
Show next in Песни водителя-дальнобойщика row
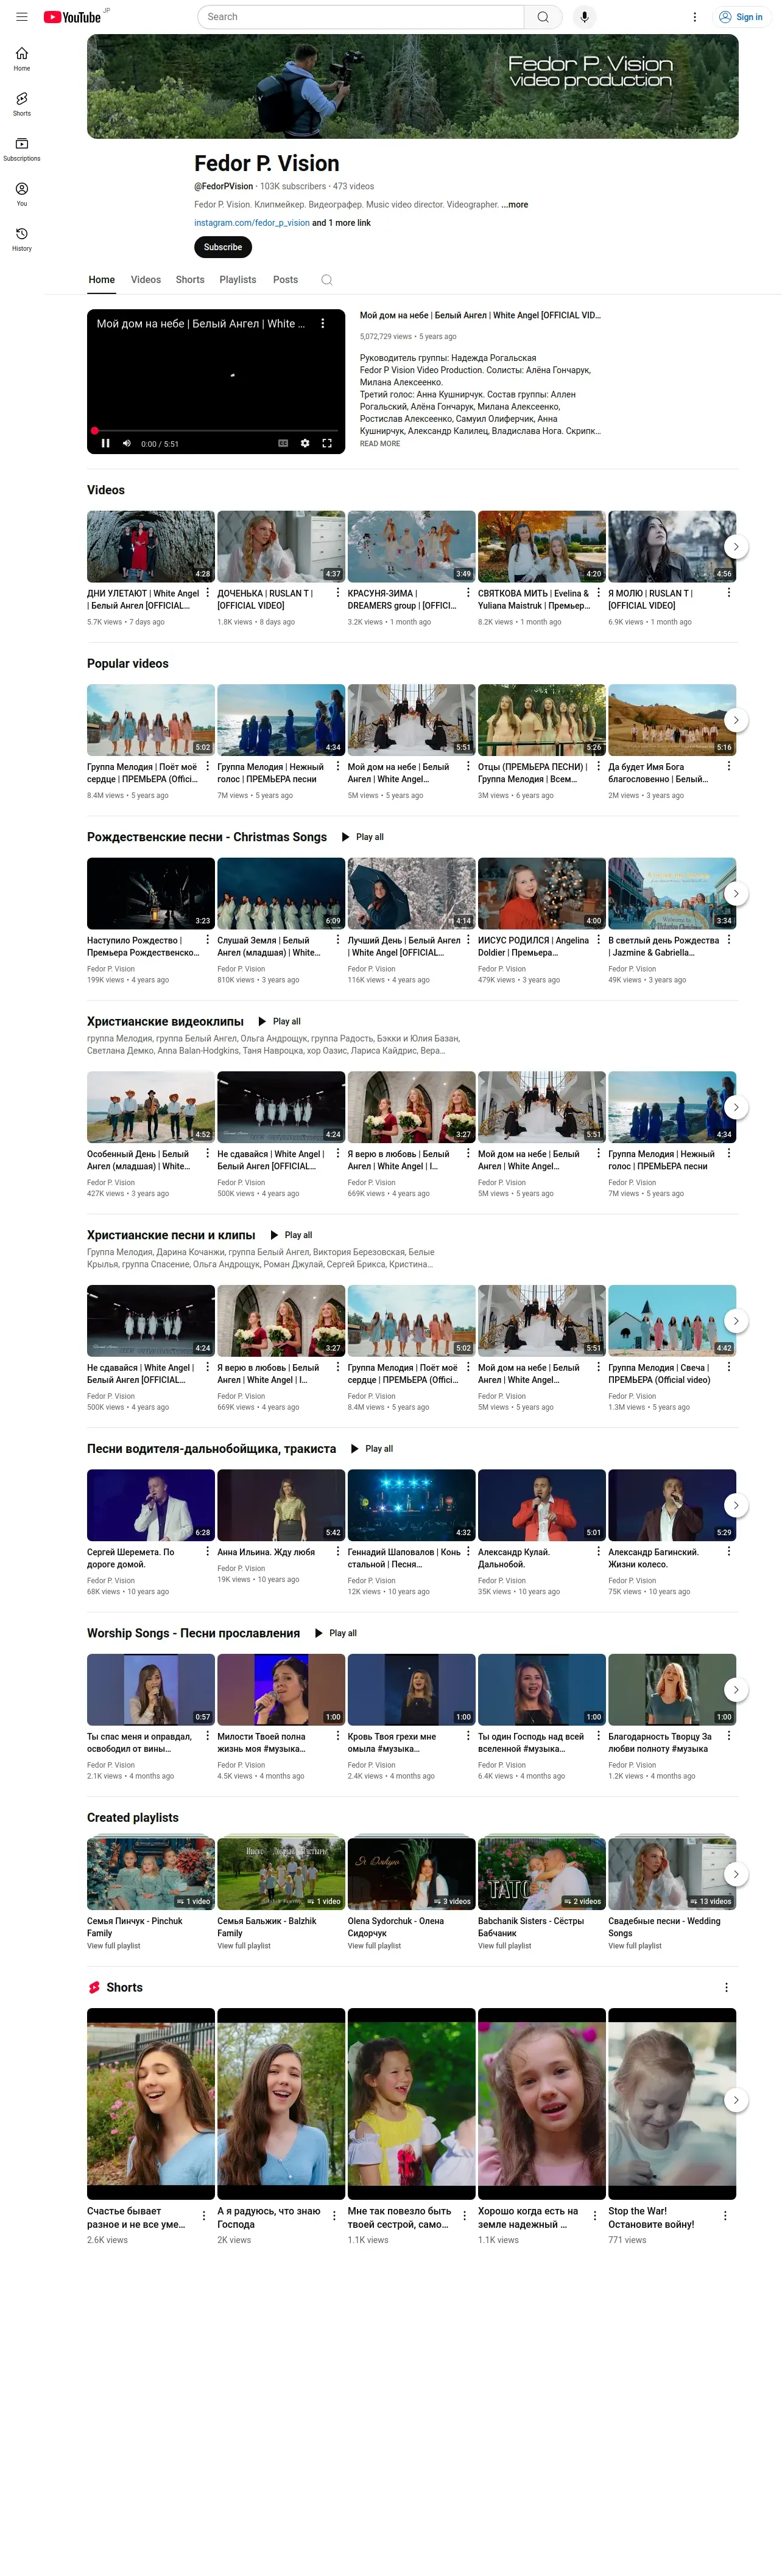(736, 1506)
